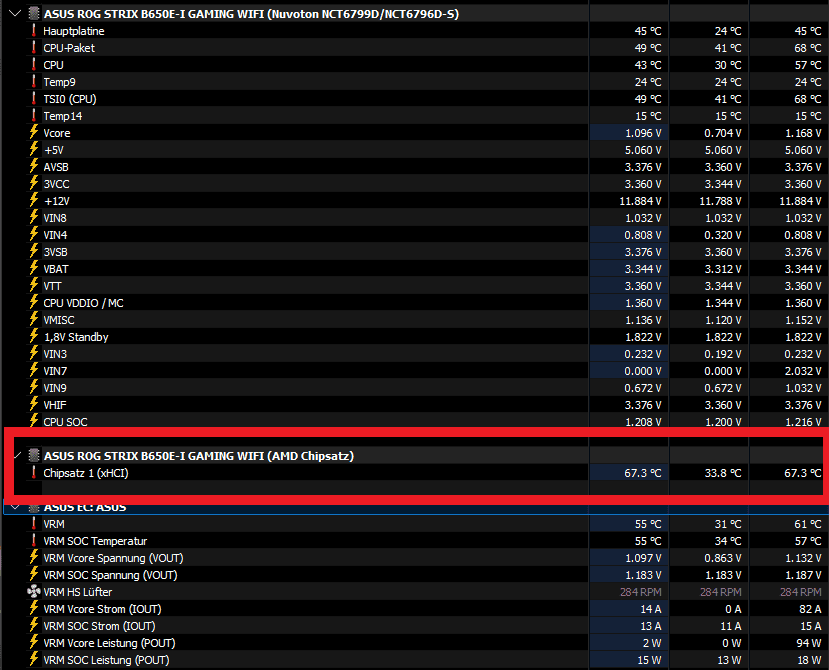829x670 pixels.
Task: Click the VBAT minimum value 3.312 V
Action: [x=723, y=269]
